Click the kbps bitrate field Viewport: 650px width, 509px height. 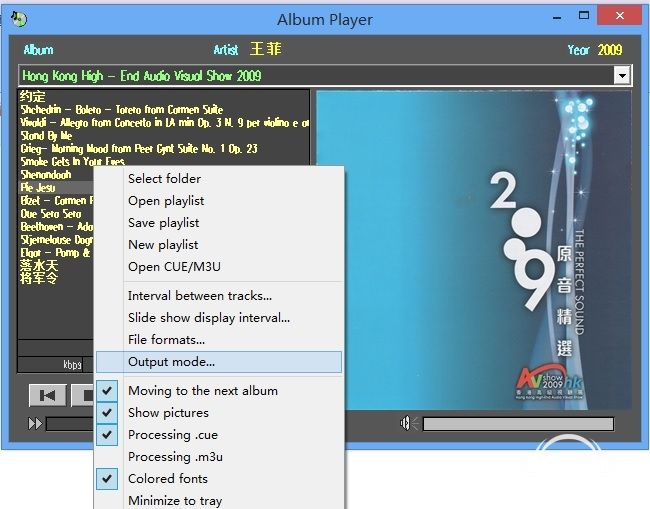point(50,364)
